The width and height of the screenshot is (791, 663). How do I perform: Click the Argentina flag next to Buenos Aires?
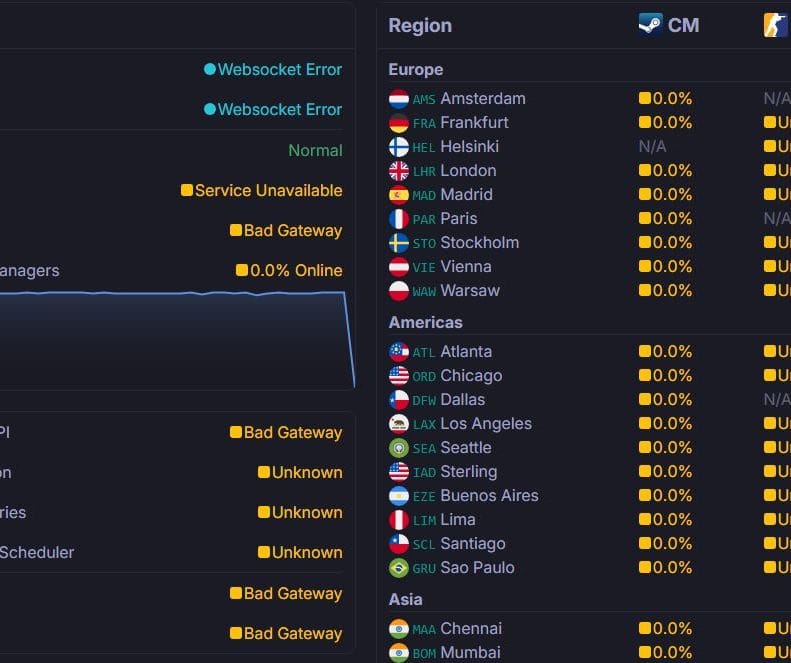[x=399, y=496]
